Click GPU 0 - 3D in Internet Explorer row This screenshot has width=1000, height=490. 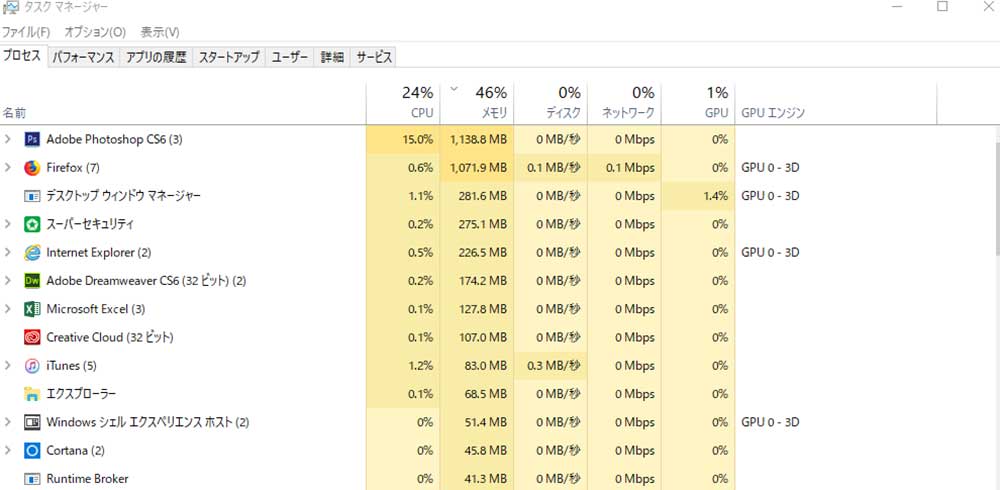coord(770,253)
